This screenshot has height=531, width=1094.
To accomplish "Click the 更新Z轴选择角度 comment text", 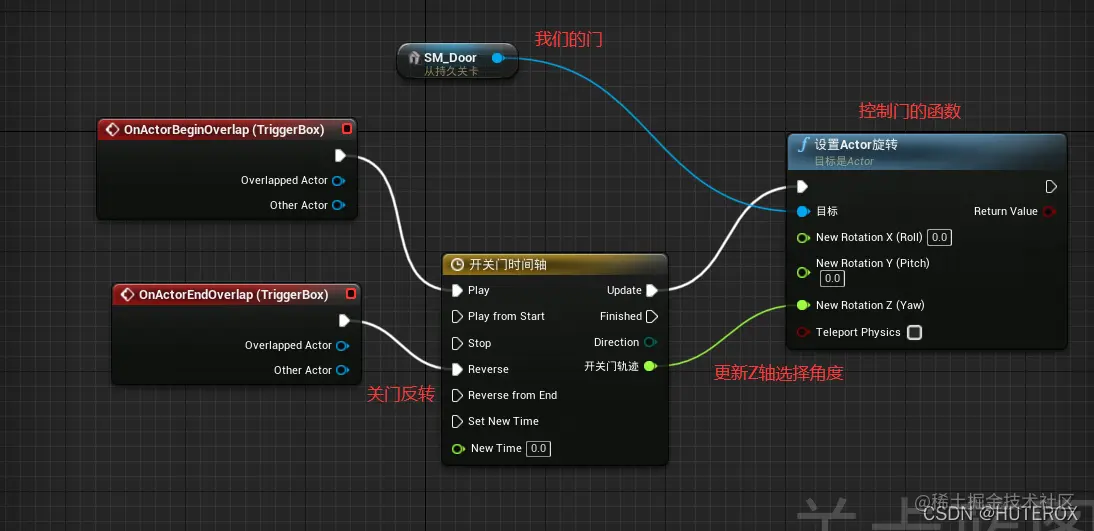I will tap(779, 373).
